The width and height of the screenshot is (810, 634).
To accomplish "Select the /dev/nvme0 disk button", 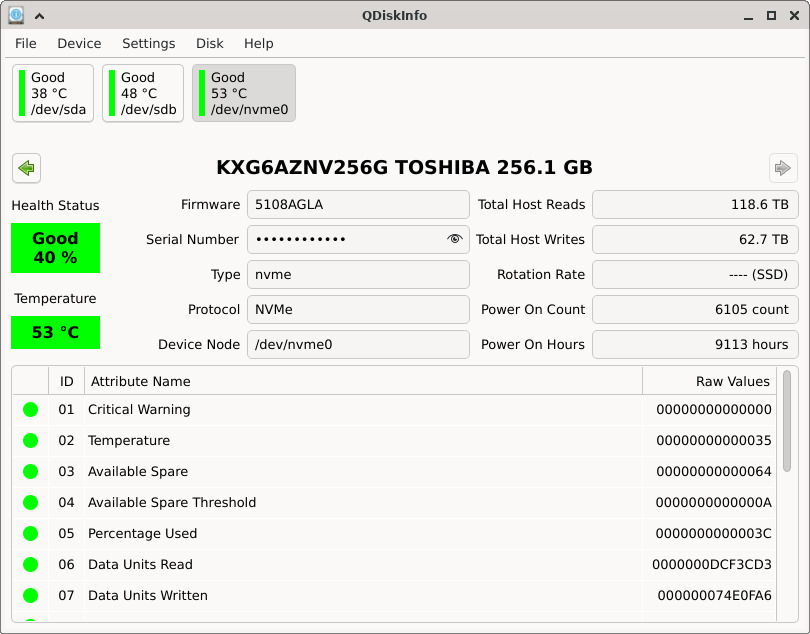I will 244,93.
